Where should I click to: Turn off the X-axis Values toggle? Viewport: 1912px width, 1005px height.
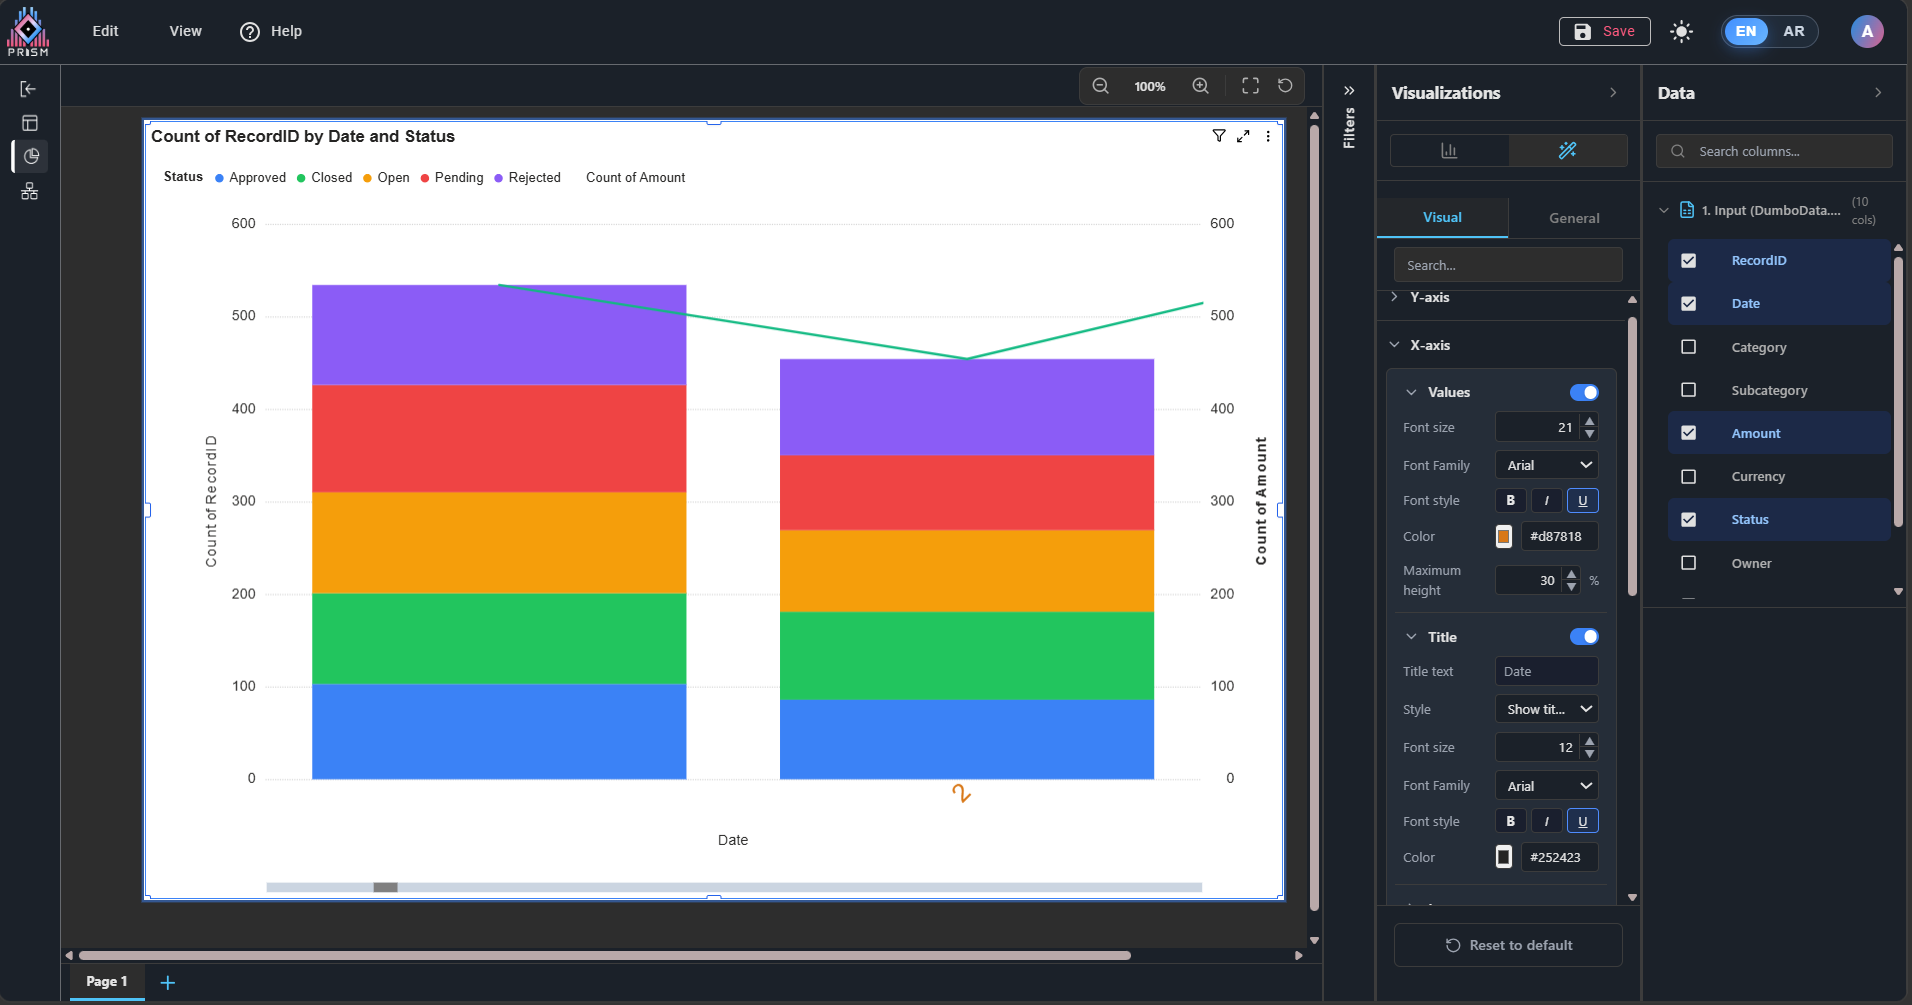point(1583,392)
